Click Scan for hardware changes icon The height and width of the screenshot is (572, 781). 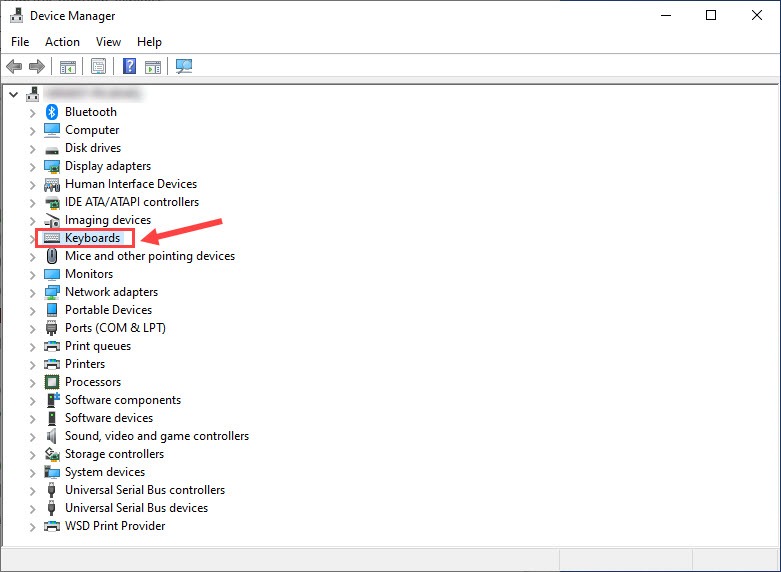click(184, 67)
